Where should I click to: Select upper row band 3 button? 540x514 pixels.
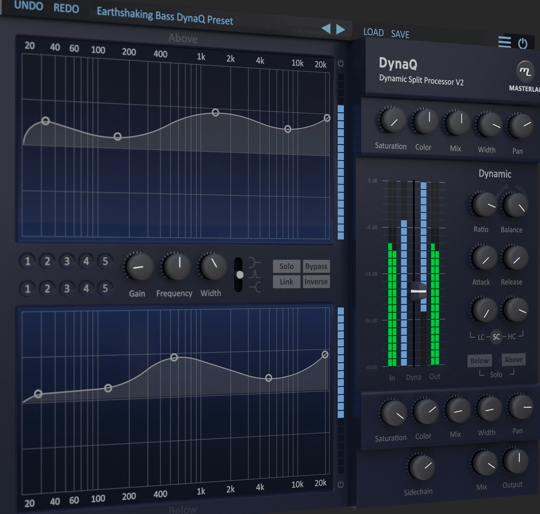(67, 261)
